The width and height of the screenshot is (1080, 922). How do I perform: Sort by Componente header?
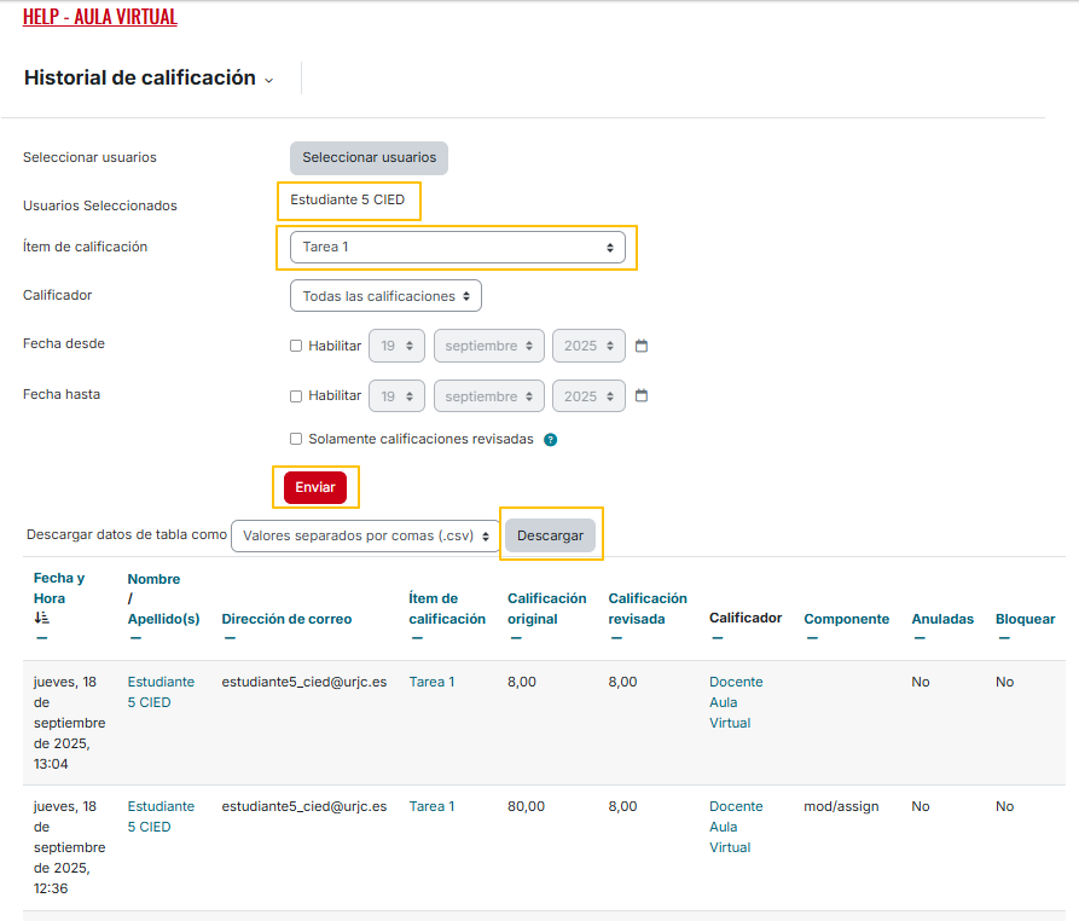click(x=847, y=619)
